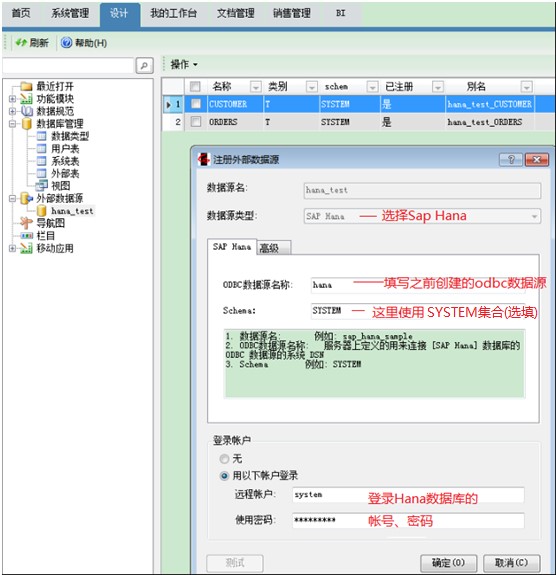The width and height of the screenshot is (556, 575).
Task: Open the 操作 dropdown menu
Action: coord(184,65)
